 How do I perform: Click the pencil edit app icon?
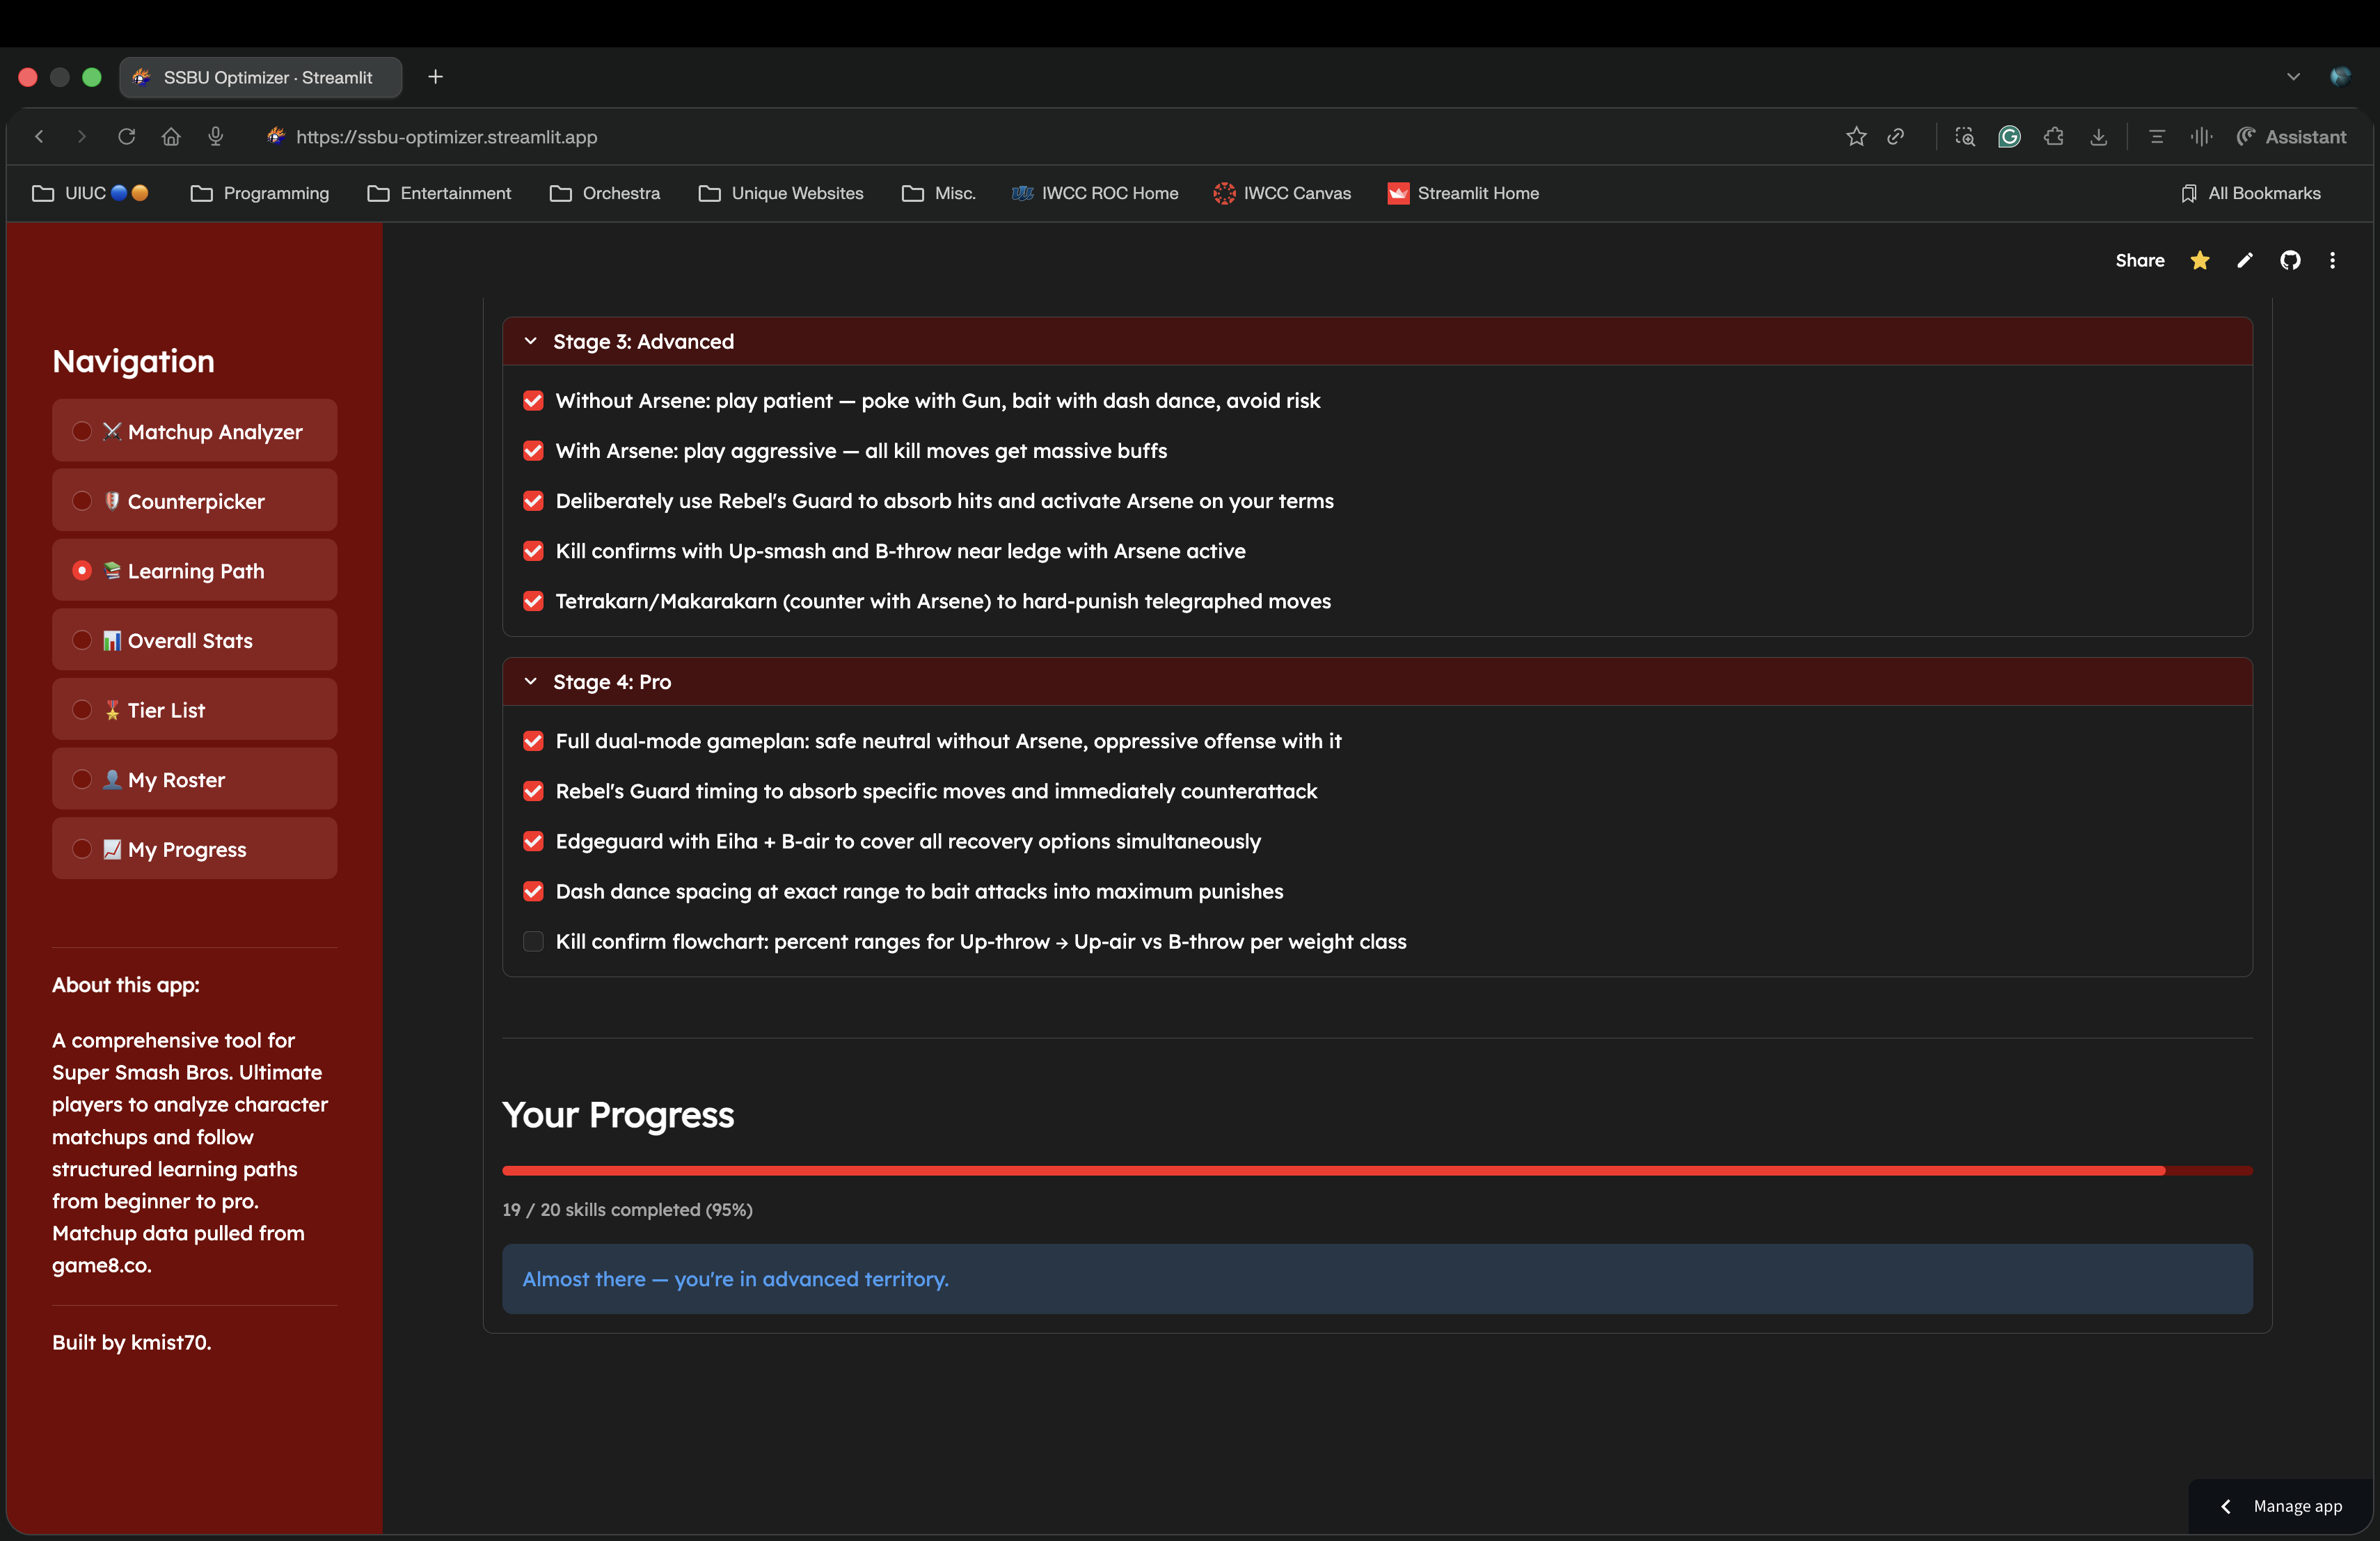tap(2245, 260)
